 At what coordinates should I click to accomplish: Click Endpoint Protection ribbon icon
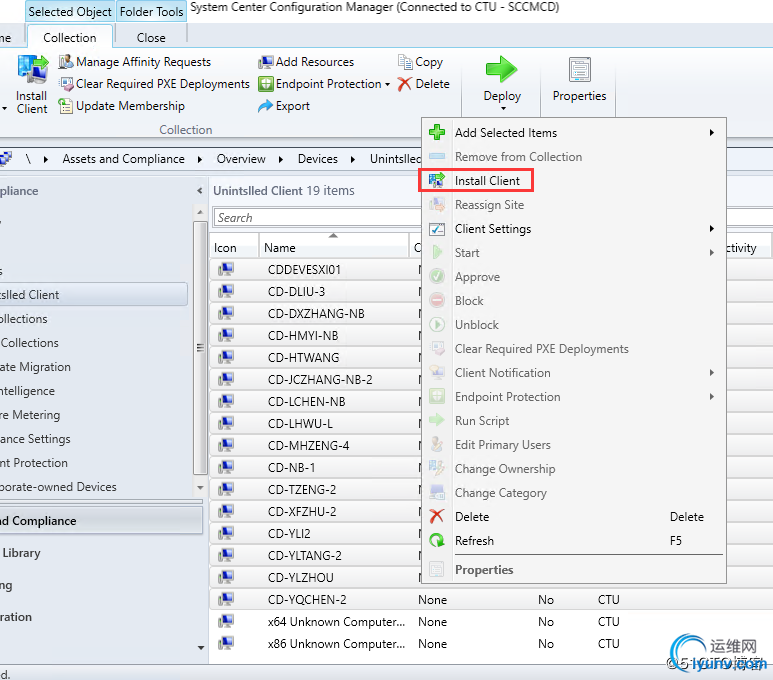pyautogui.click(x=265, y=84)
